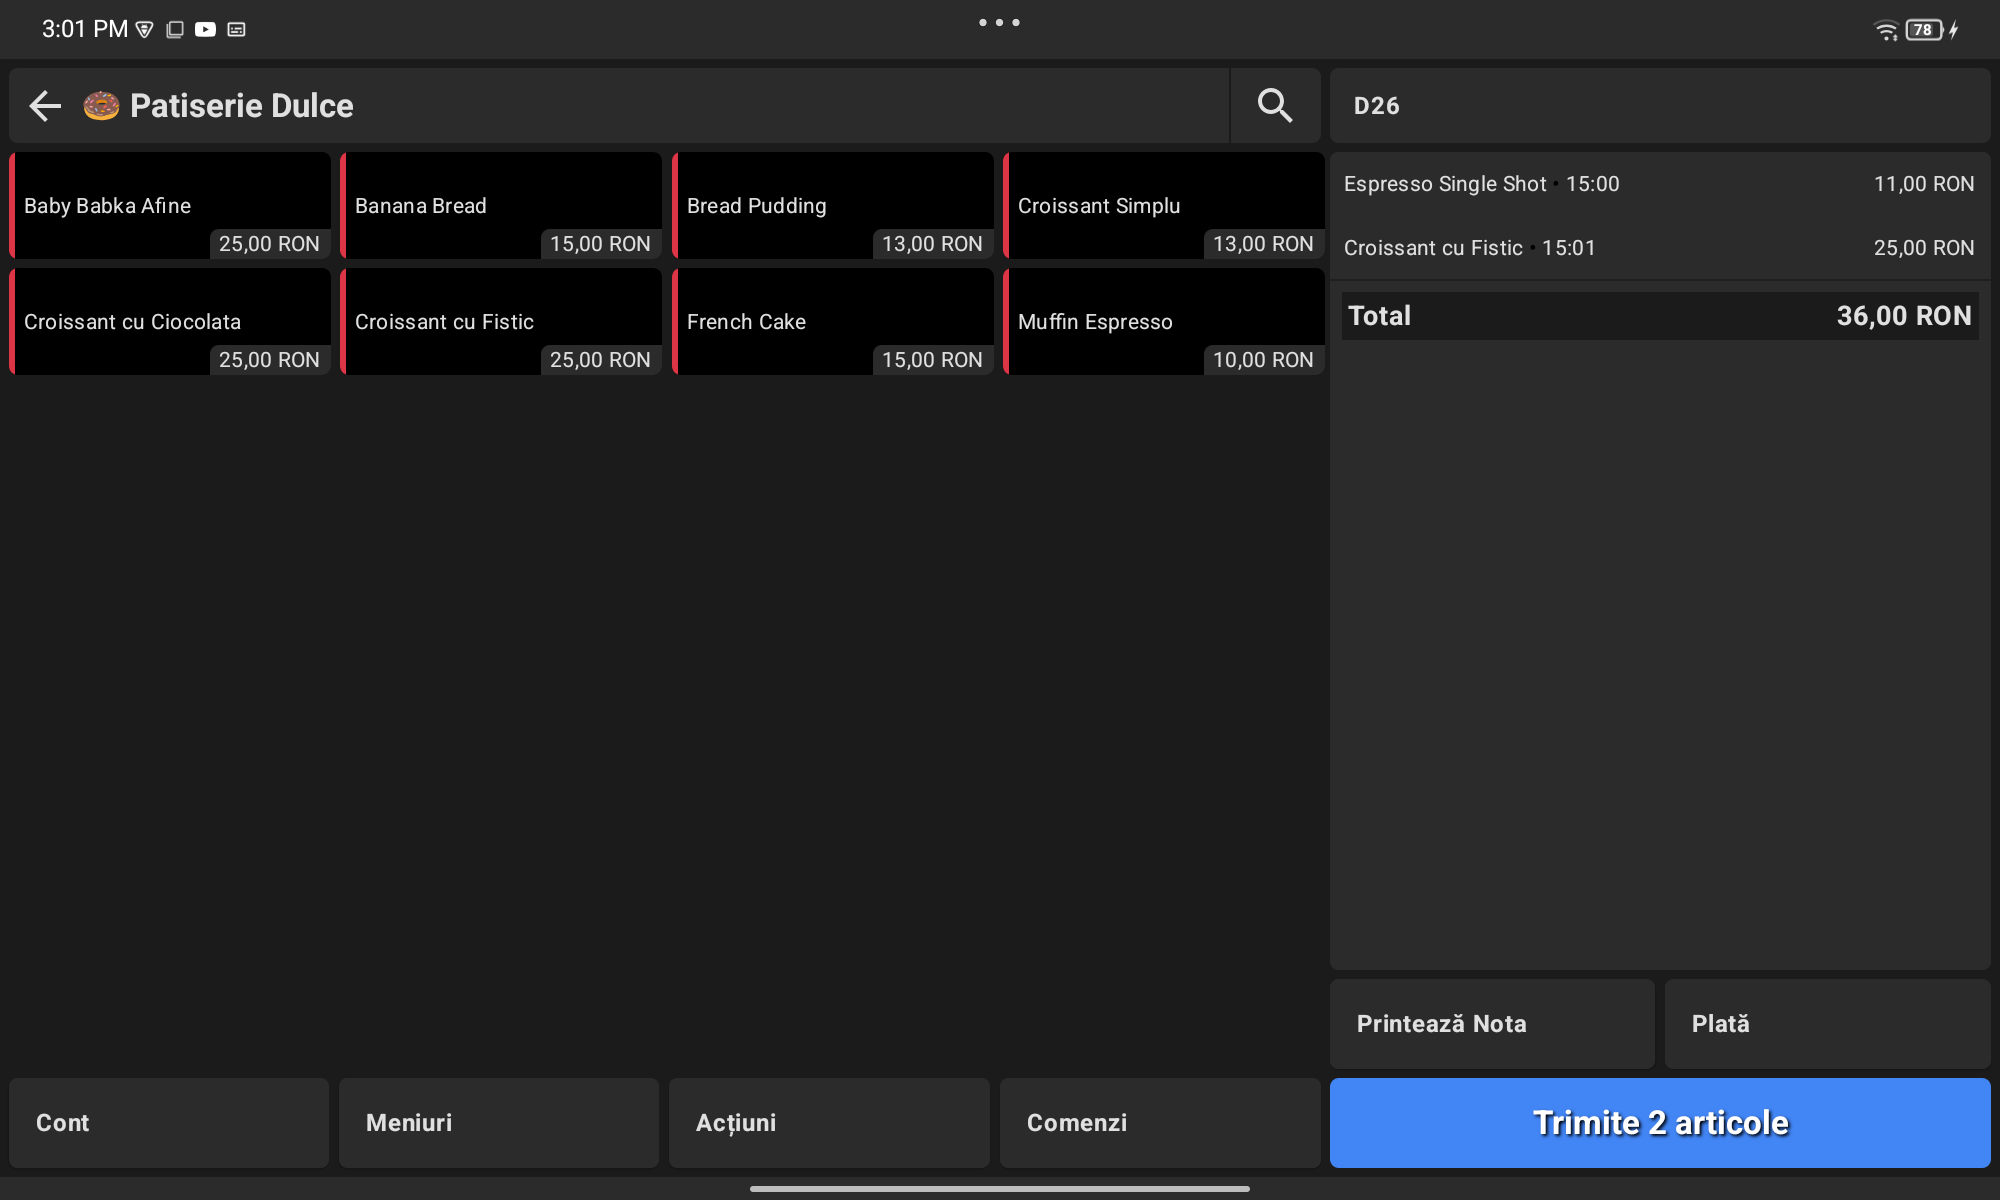Open the Cont tab
2000x1200 pixels.
tap(169, 1122)
